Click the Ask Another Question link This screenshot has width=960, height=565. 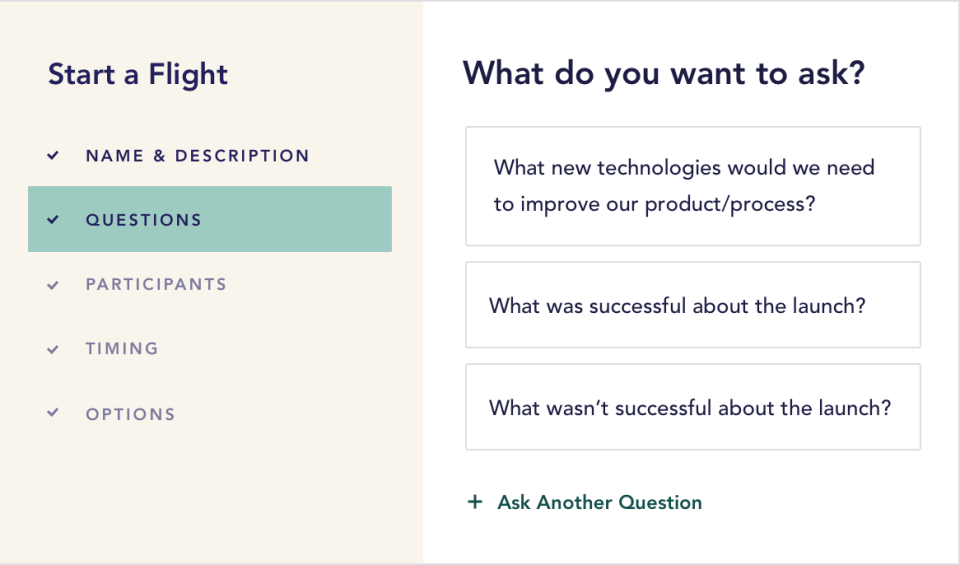pyautogui.click(x=599, y=502)
